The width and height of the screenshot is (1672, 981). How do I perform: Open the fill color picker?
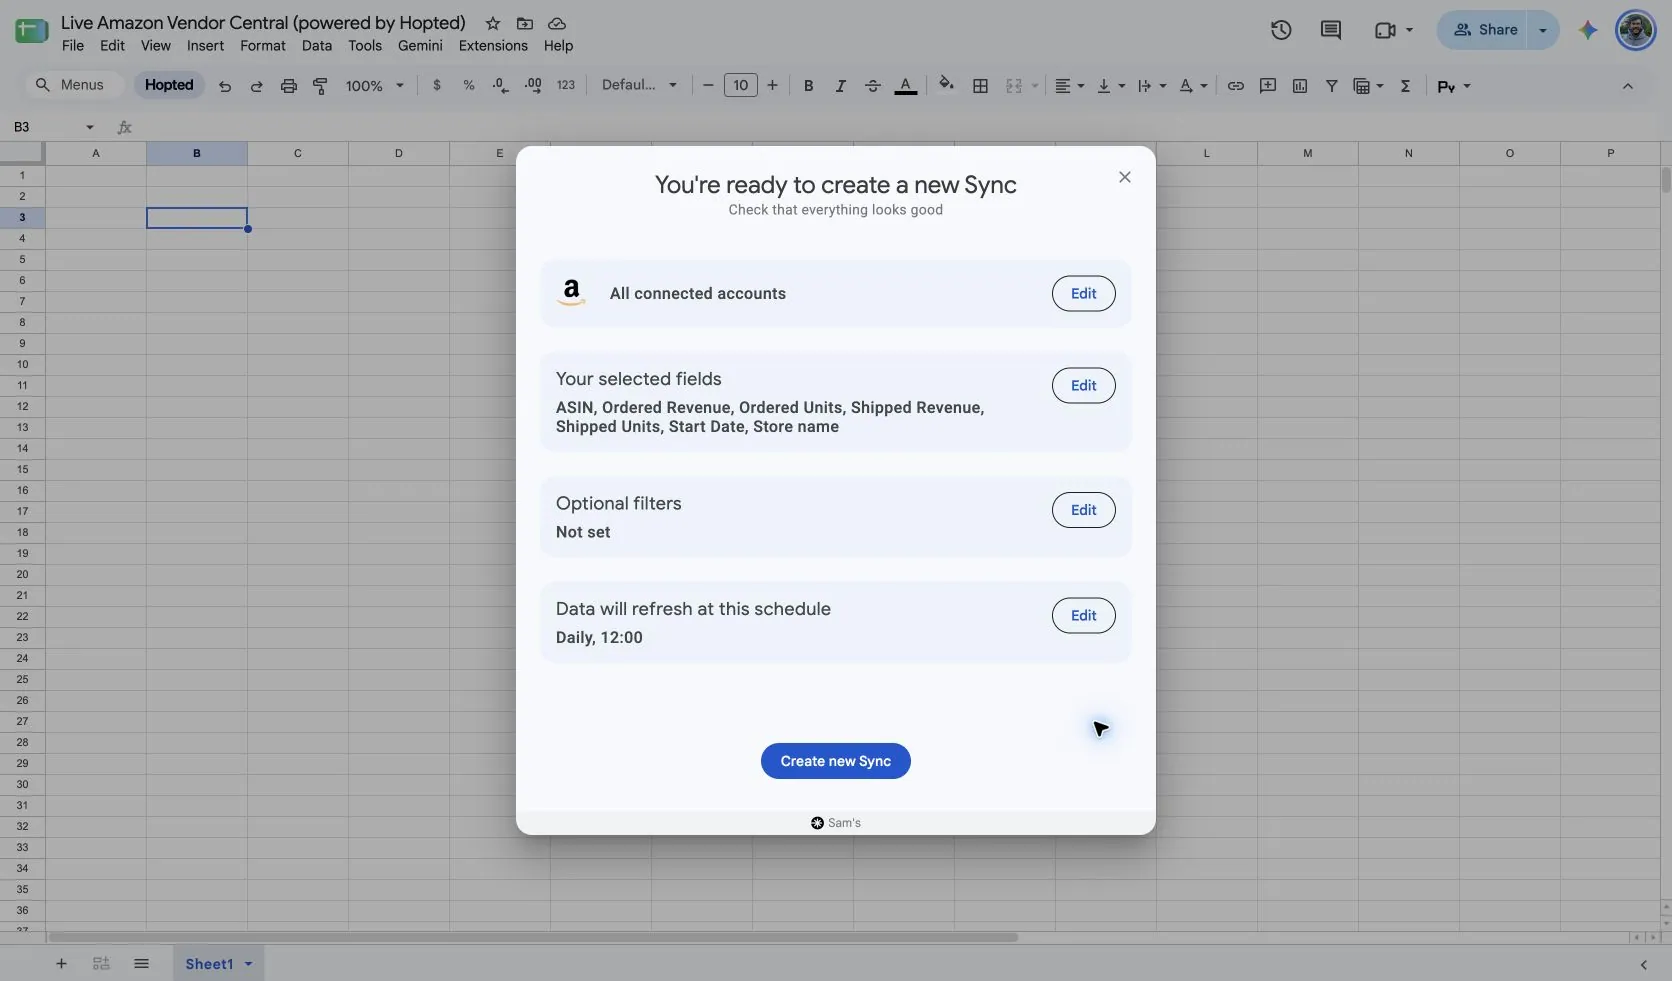(x=946, y=85)
